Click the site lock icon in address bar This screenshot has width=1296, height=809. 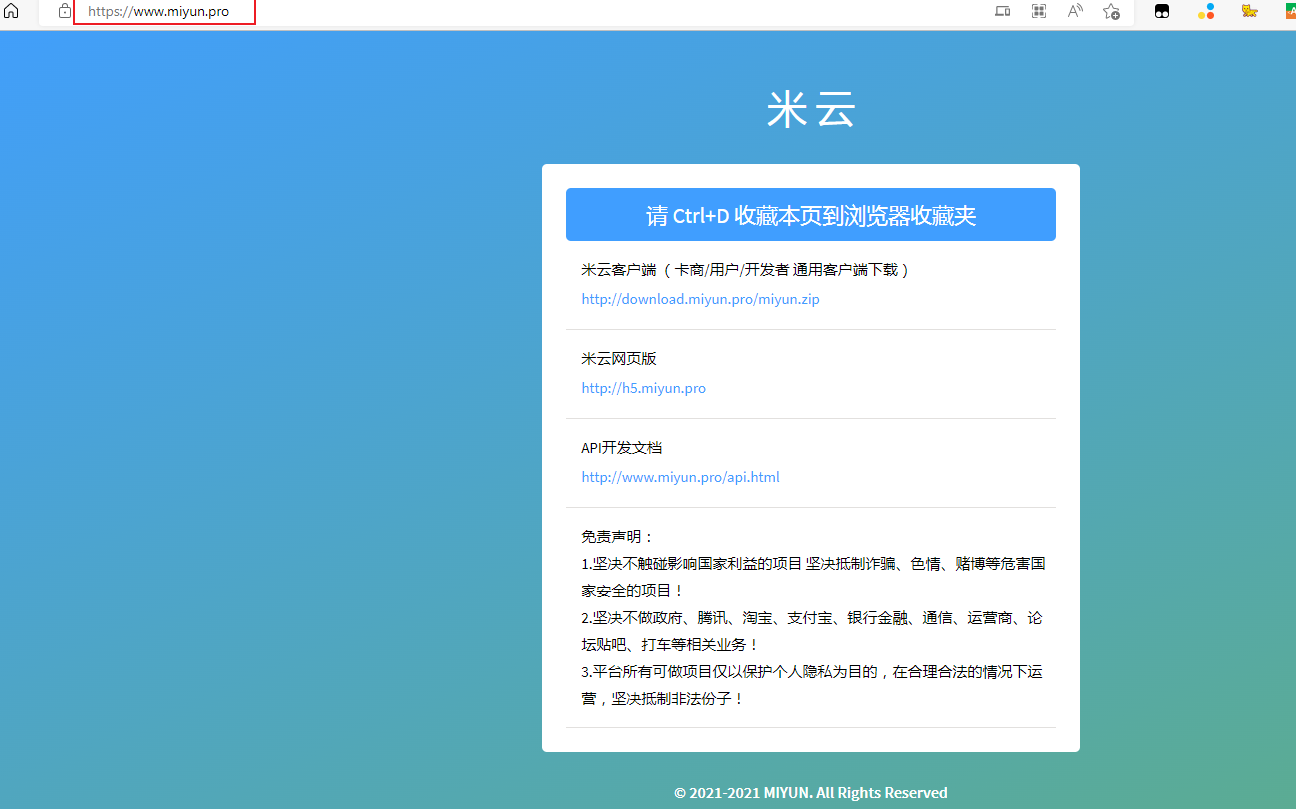[65, 11]
